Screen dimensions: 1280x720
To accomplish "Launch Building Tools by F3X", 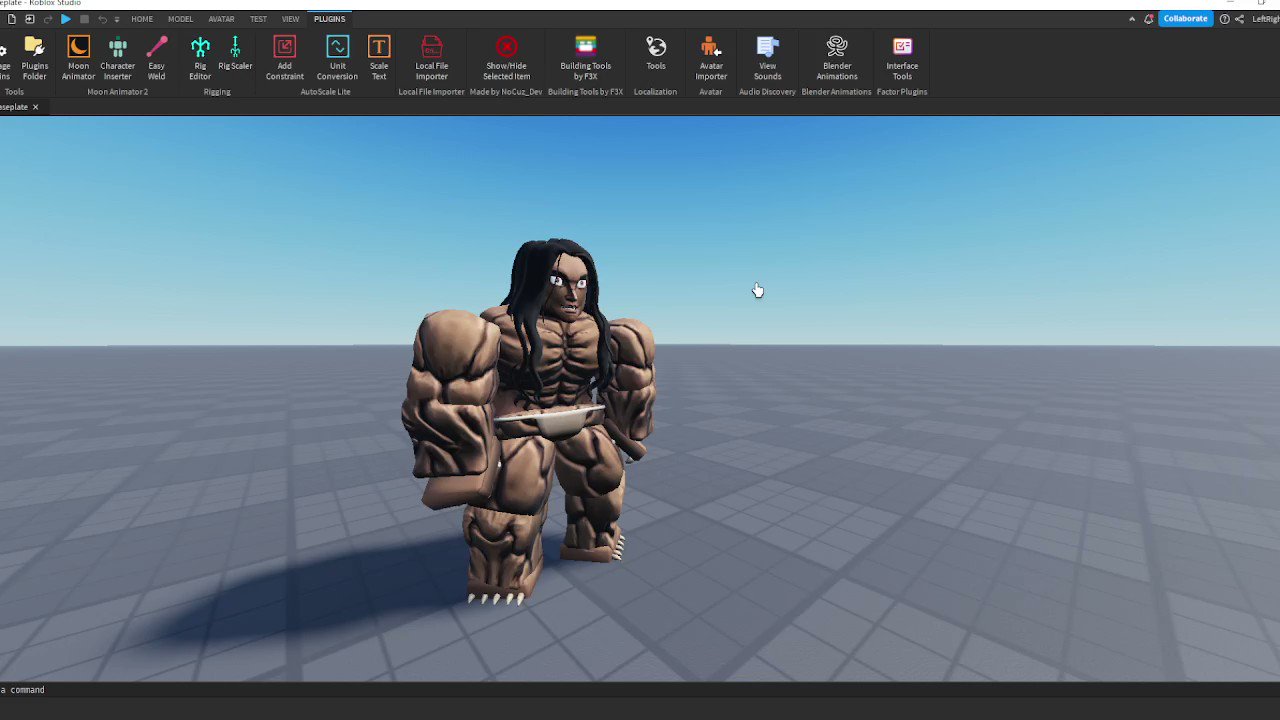I will (586, 58).
